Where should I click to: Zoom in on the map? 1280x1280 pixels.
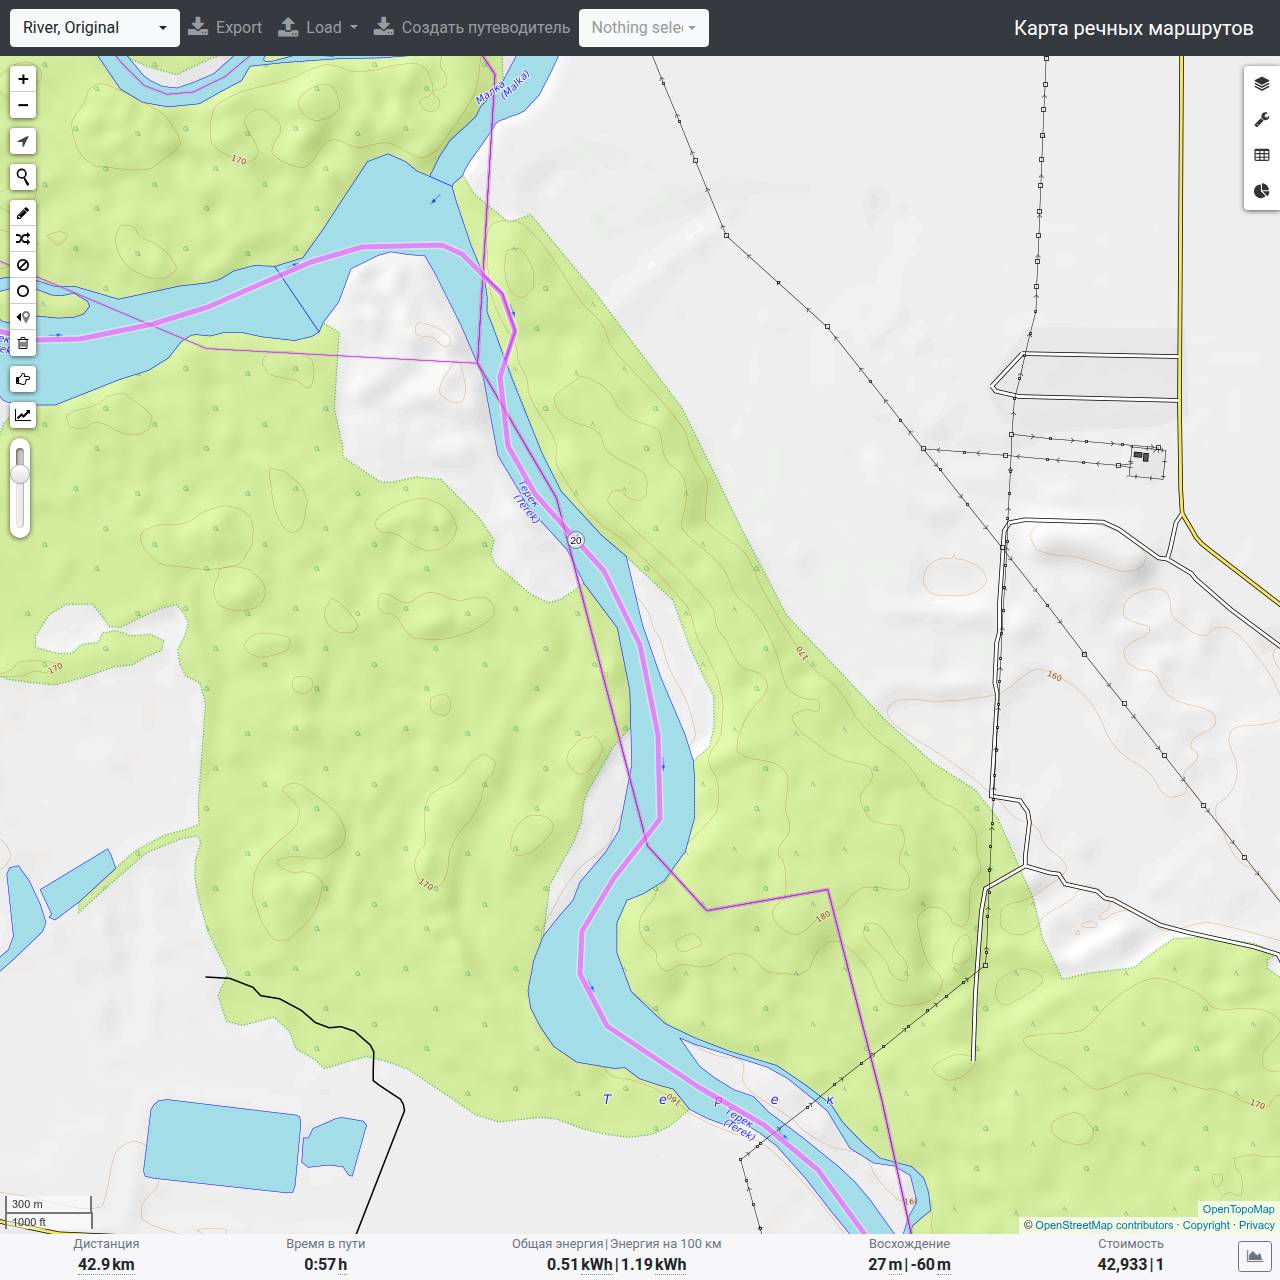(x=23, y=79)
